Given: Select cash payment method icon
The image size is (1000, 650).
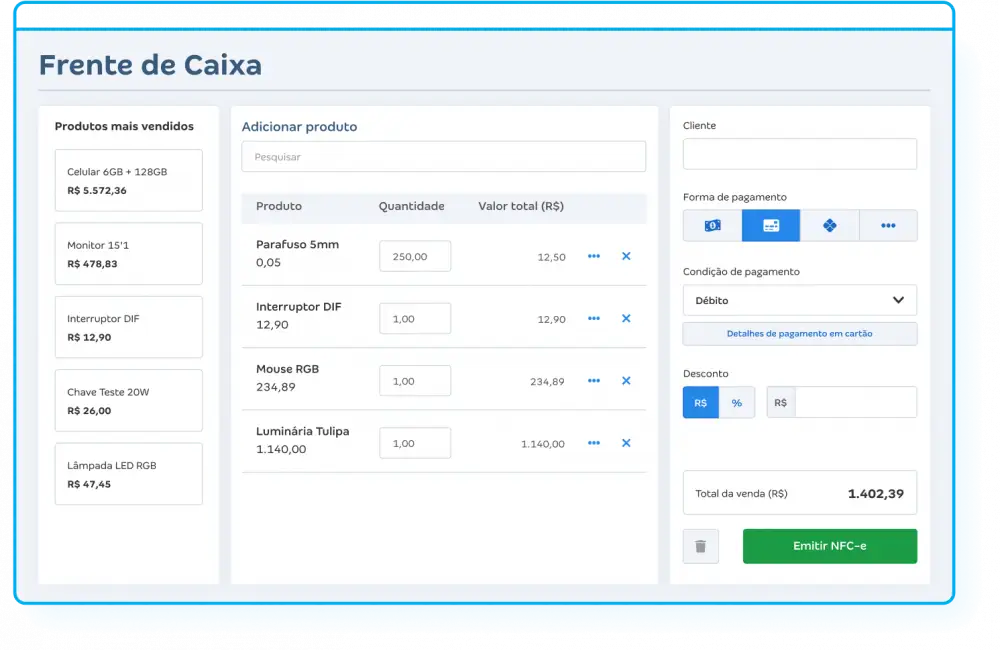Looking at the screenshot, I should [712, 225].
